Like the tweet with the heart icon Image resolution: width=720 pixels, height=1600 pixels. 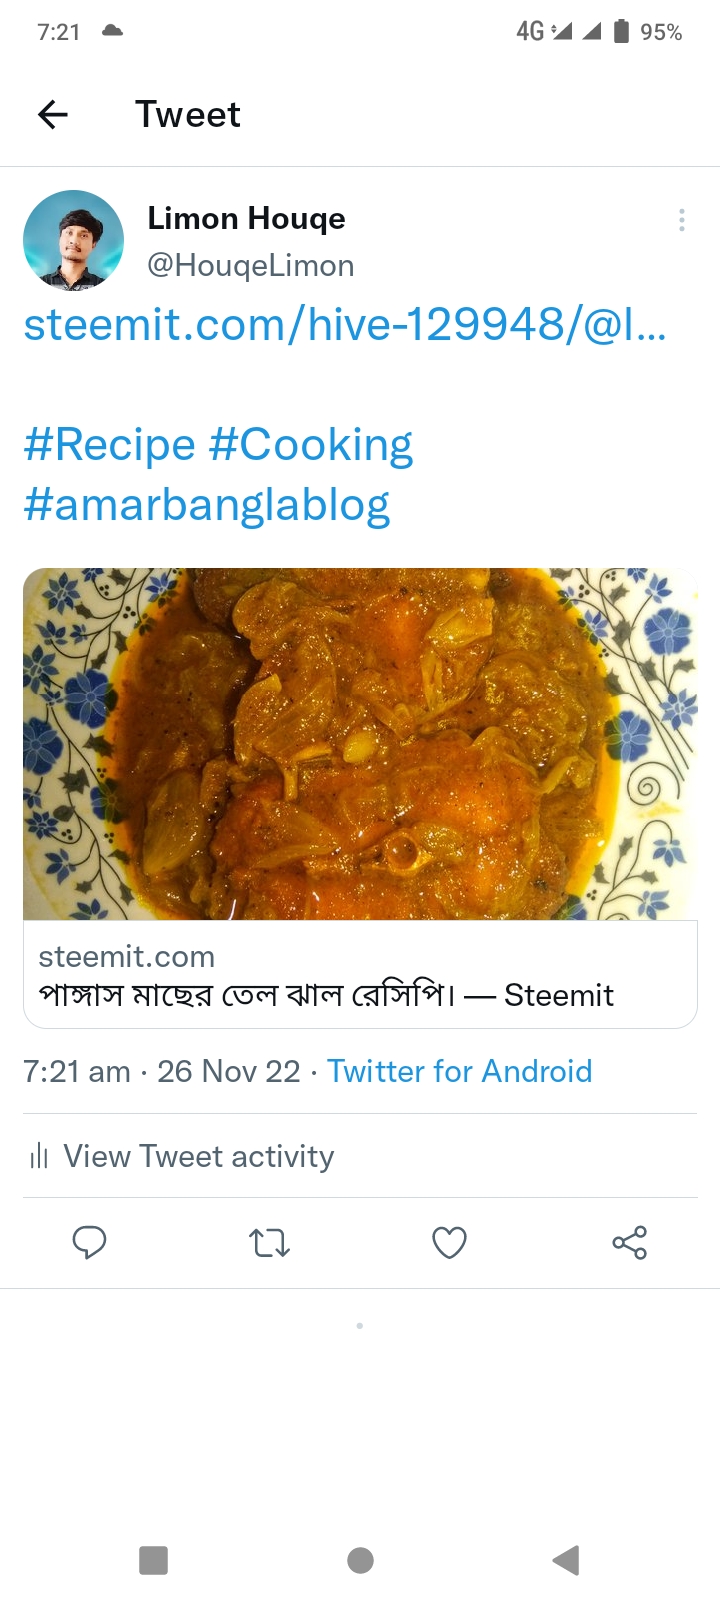point(449,1242)
